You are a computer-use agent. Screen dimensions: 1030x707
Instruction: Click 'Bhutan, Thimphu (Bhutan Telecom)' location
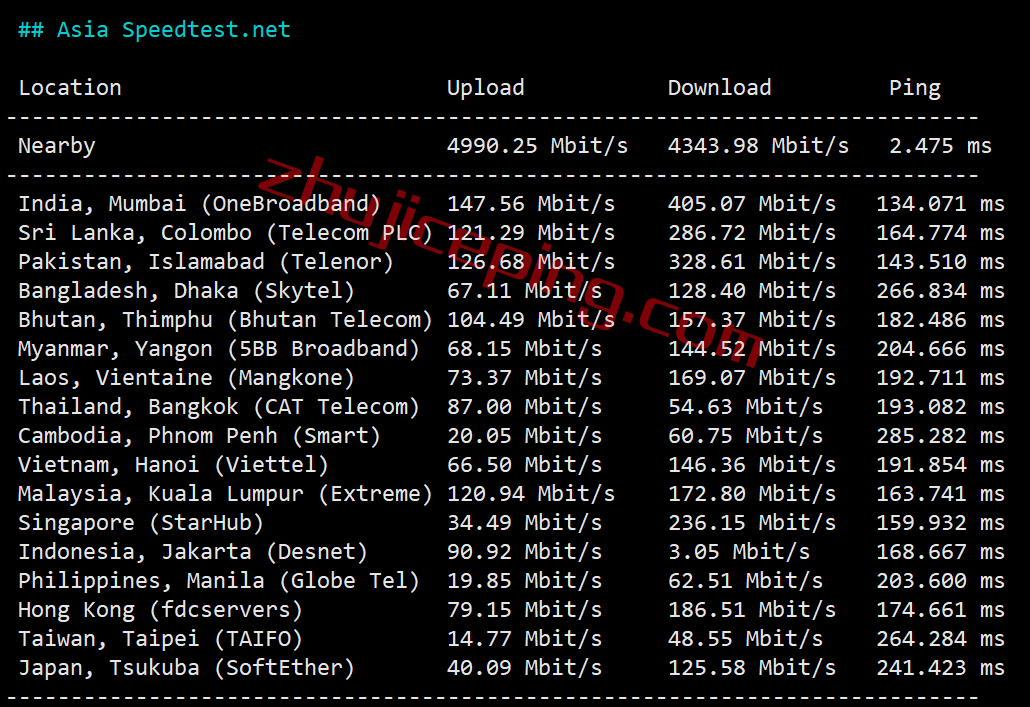point(225,320)
